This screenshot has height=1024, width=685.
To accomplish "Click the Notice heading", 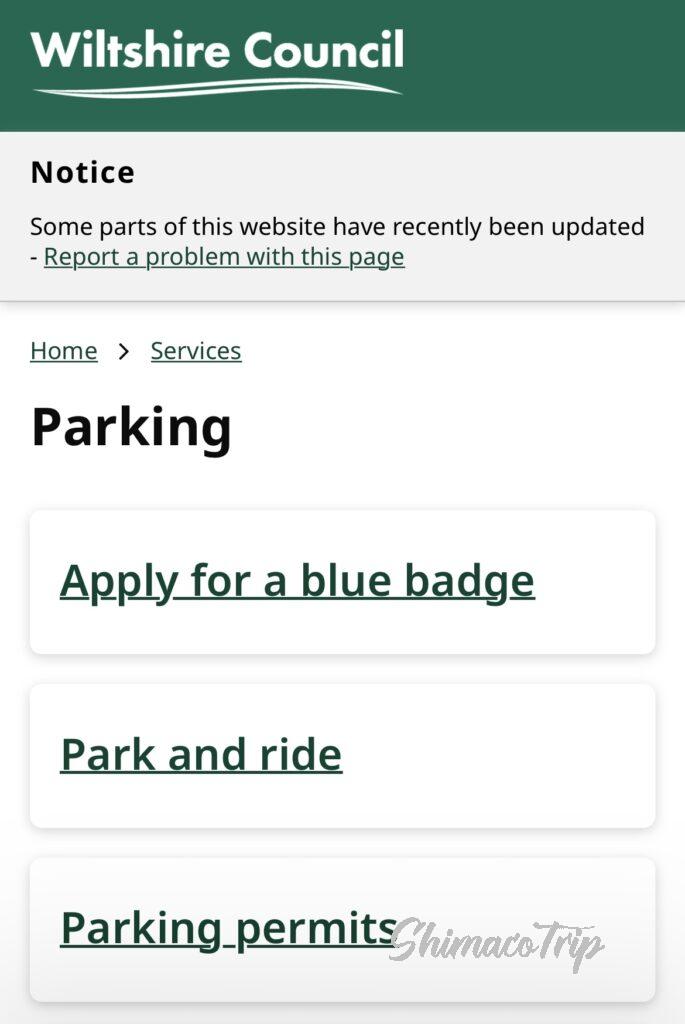I will point(83,172).
